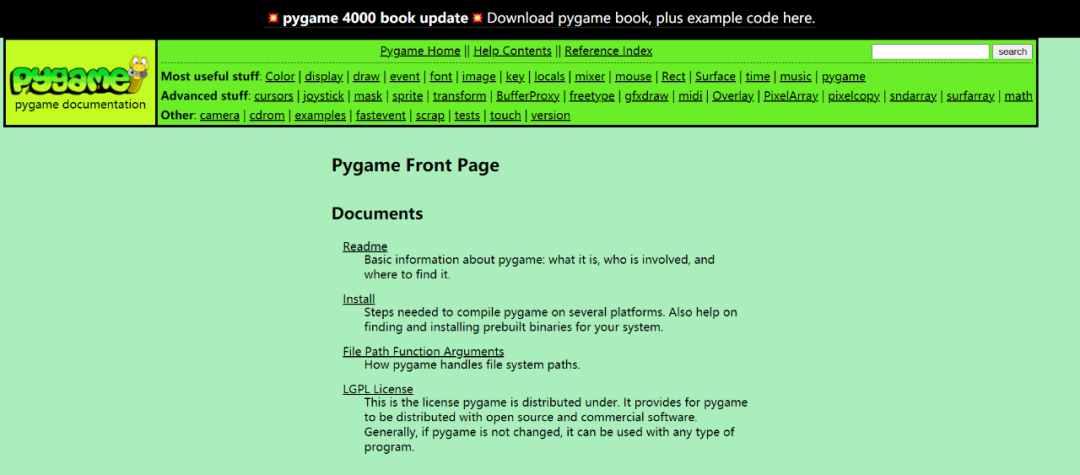Open the Install document link

(x=359, y=299)
